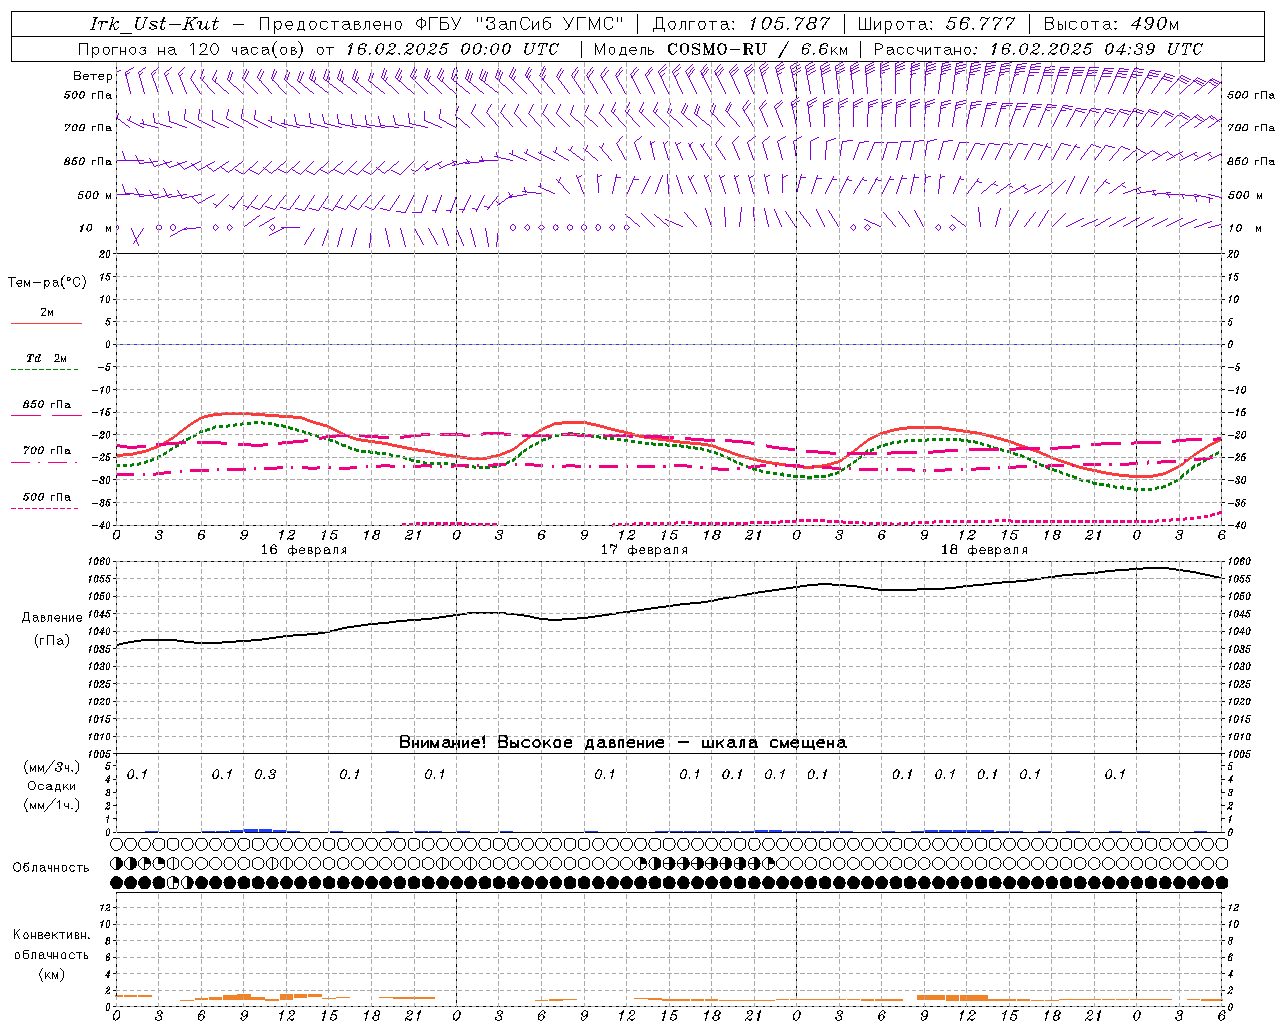Screen dimensions: 1280x1024
Task: Select the text 'Долгота: 105.787'
Action: (x=741, y=24)
